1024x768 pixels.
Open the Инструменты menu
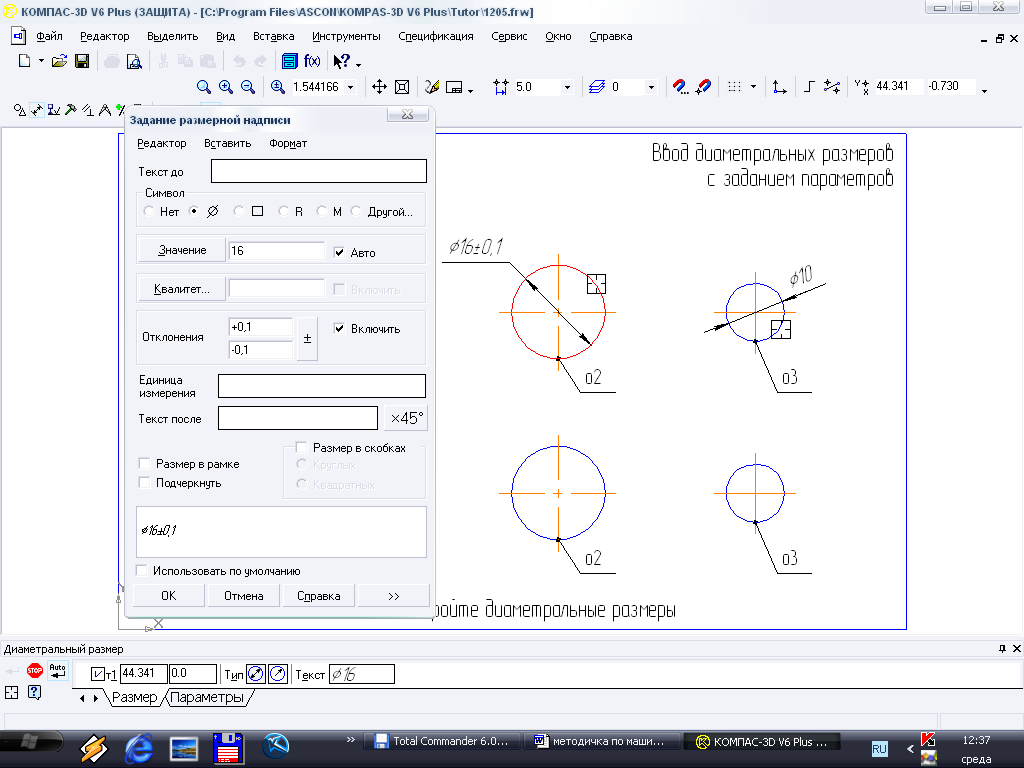(346, 37)
